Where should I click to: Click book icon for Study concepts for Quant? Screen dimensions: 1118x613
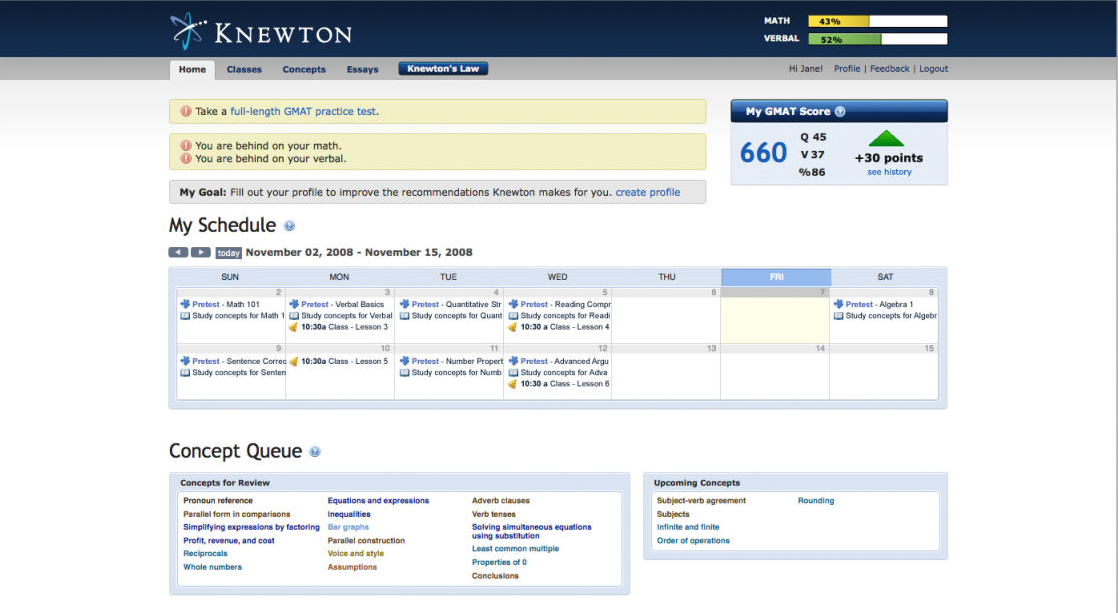click(404, 316)
